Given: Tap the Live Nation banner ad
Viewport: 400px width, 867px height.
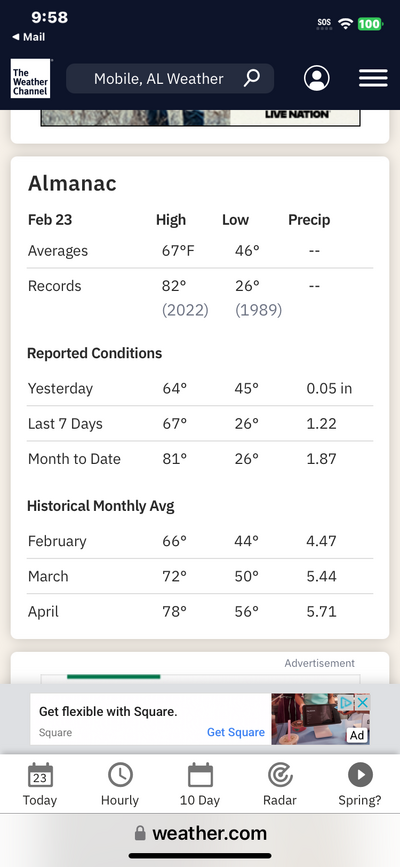Looking at the screenshot, I should [200, 117].
